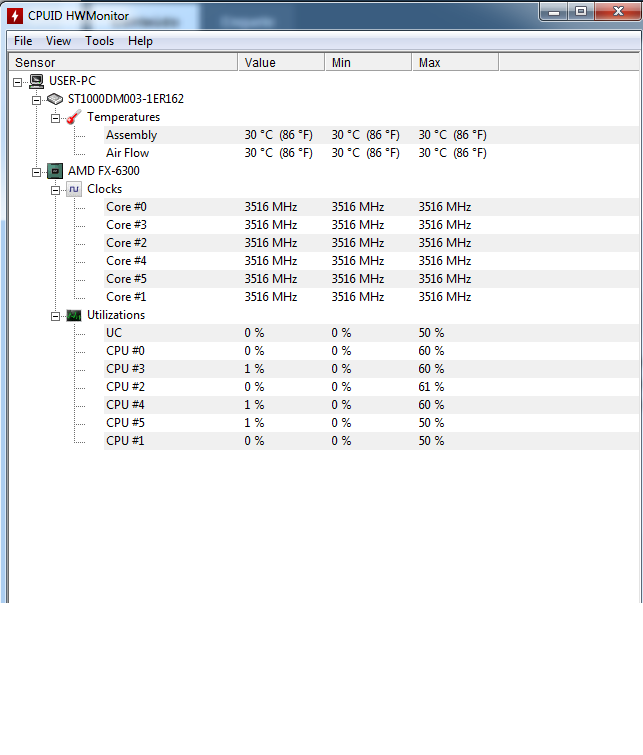Click the CPU #3 current value 1 %

(254, 369)
